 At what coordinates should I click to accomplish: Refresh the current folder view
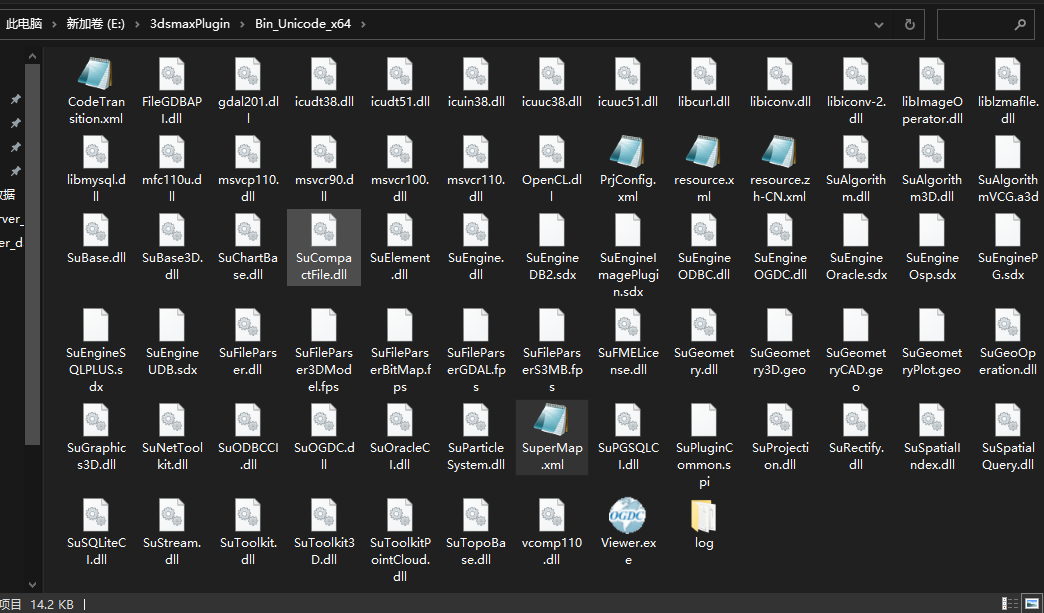click(x=910, y=25)
